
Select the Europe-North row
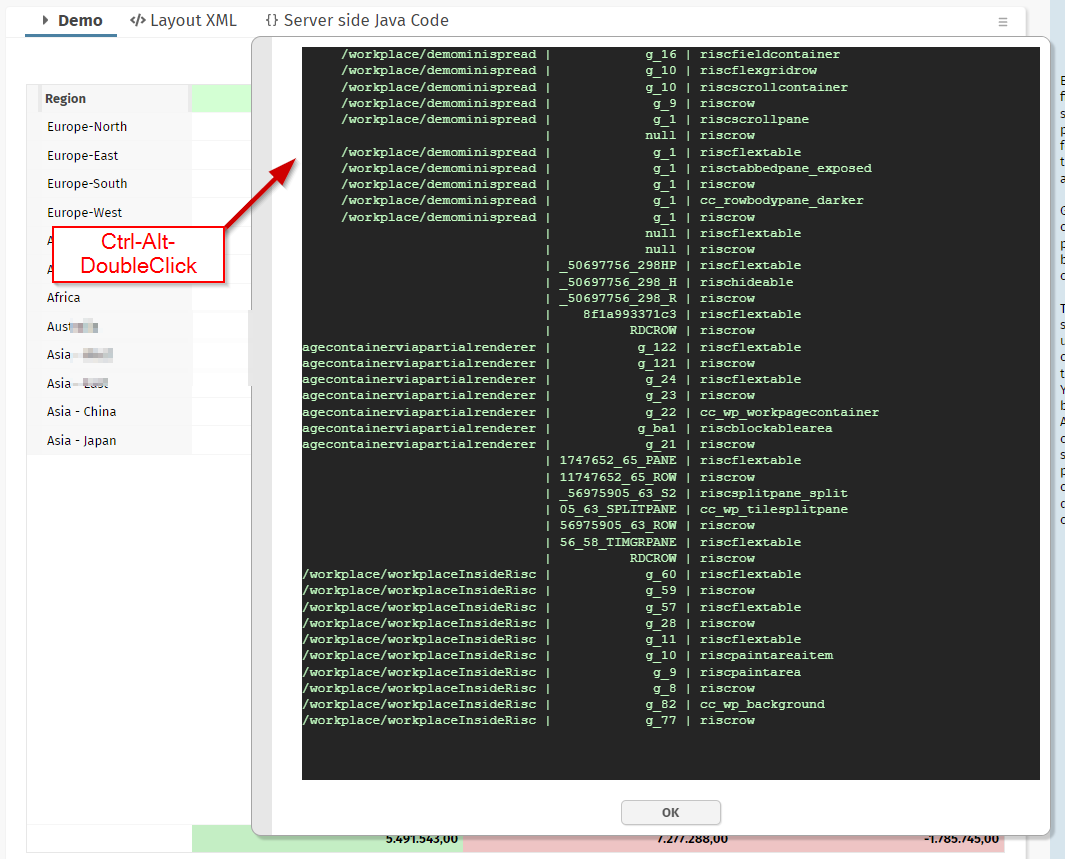click(x=87, y=127)
